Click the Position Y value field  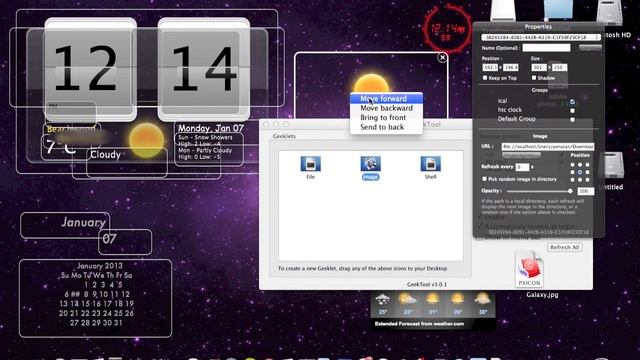(511, 67)
